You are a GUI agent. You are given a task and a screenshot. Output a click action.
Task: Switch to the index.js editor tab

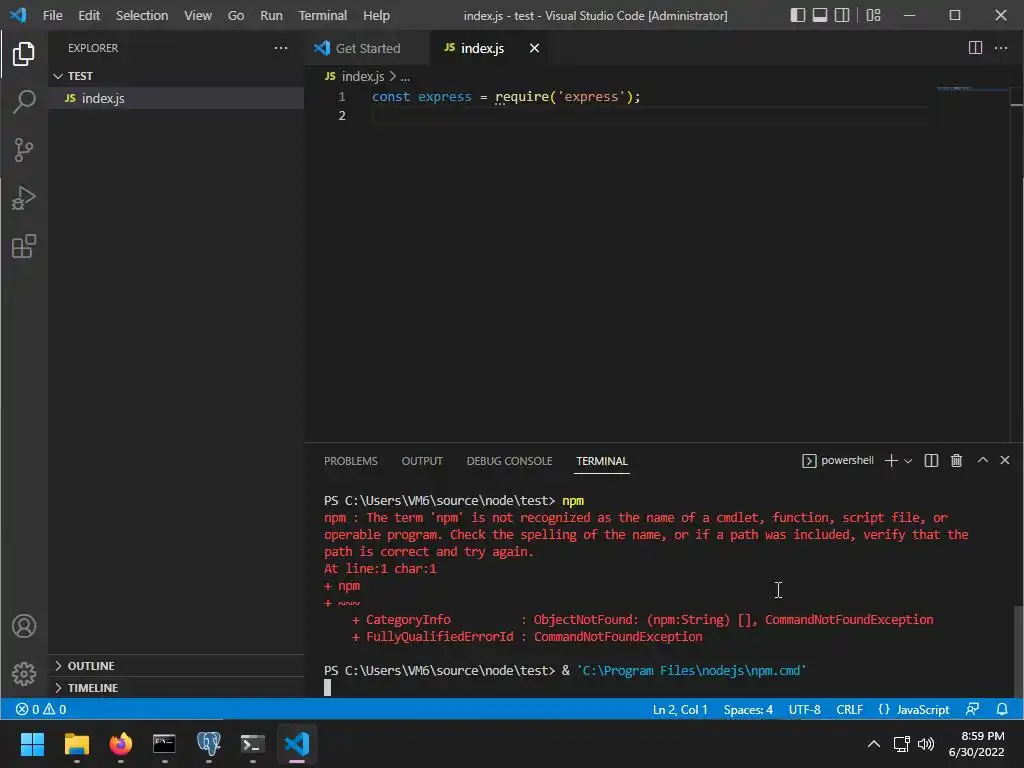(483, 48)
